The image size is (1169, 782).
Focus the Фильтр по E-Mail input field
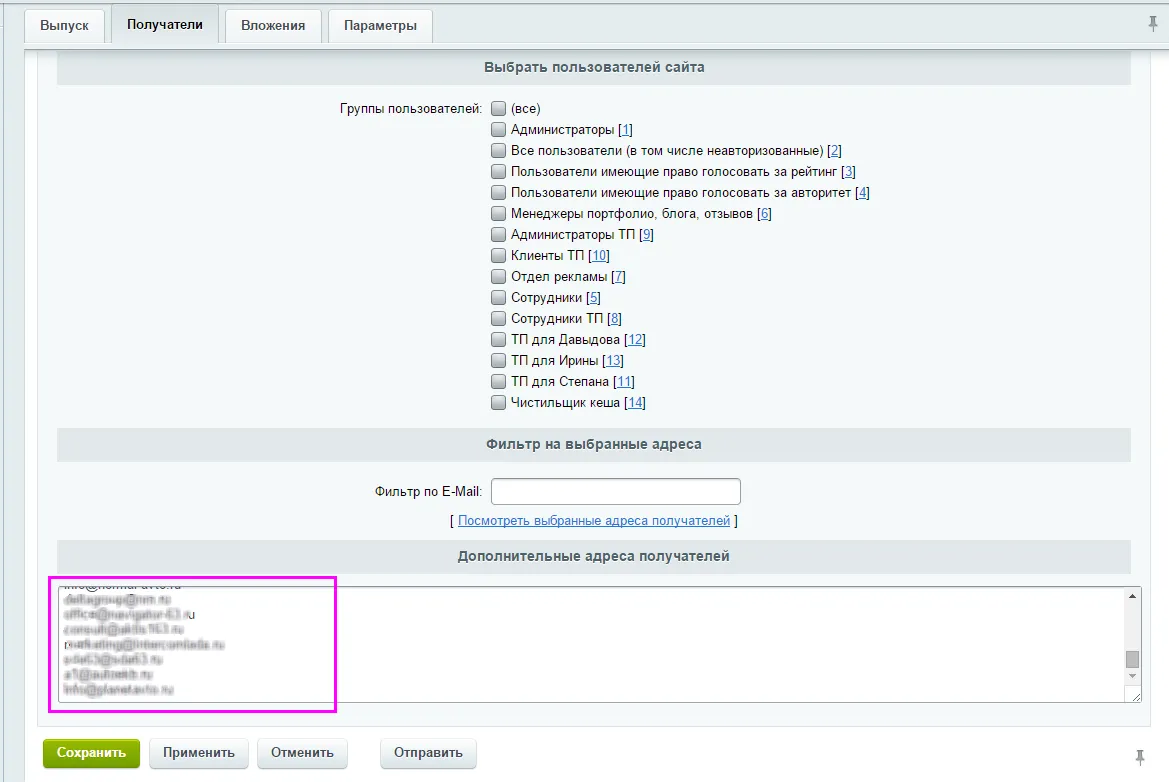pos(615,492)
